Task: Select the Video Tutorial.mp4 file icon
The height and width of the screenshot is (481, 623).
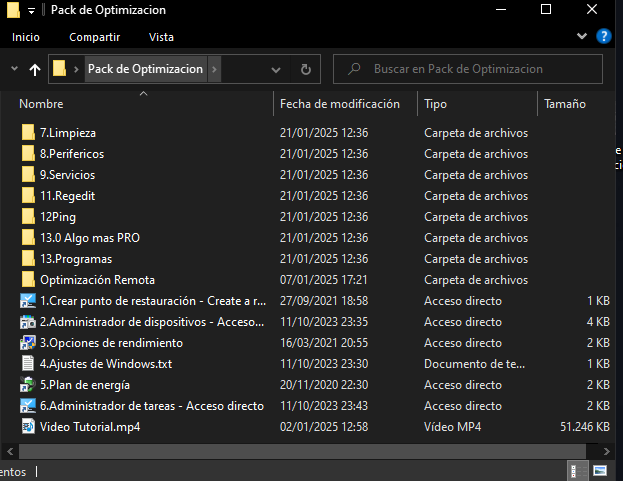Action: (28, 427)
